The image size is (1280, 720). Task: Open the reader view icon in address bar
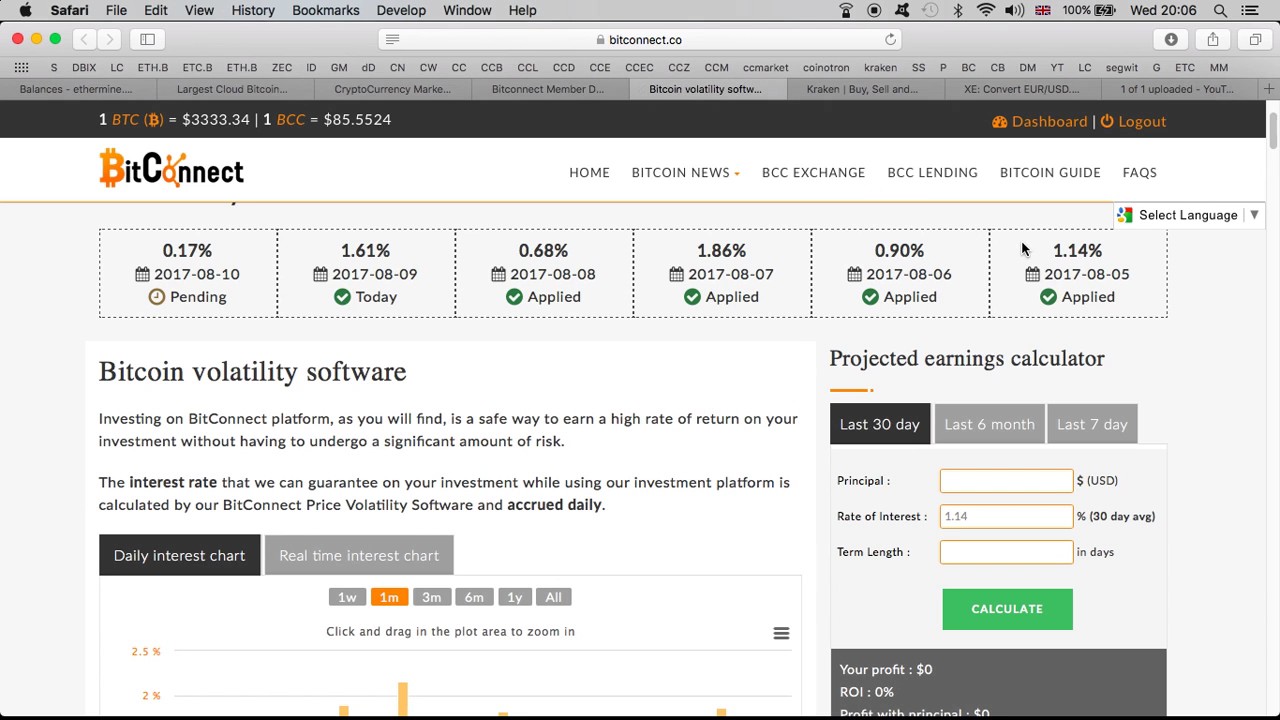(392, 39)
